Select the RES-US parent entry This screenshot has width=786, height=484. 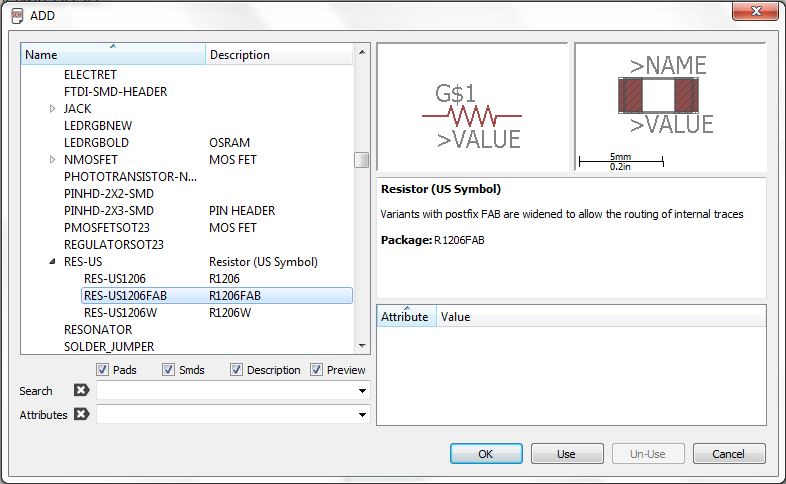83,262
